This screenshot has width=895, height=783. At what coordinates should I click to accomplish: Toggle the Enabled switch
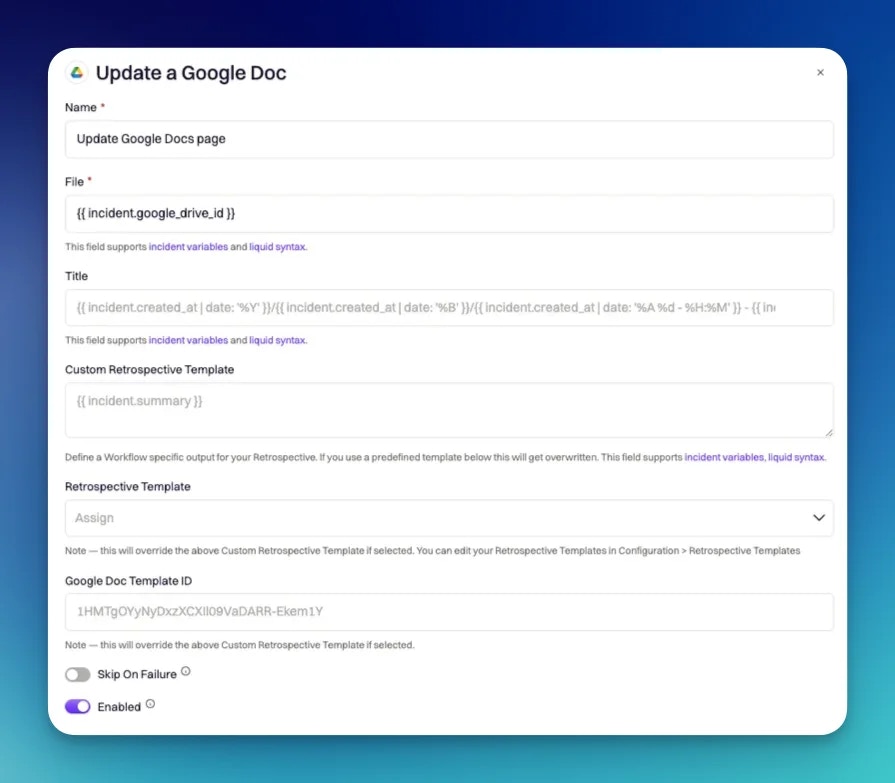[78, 707]
